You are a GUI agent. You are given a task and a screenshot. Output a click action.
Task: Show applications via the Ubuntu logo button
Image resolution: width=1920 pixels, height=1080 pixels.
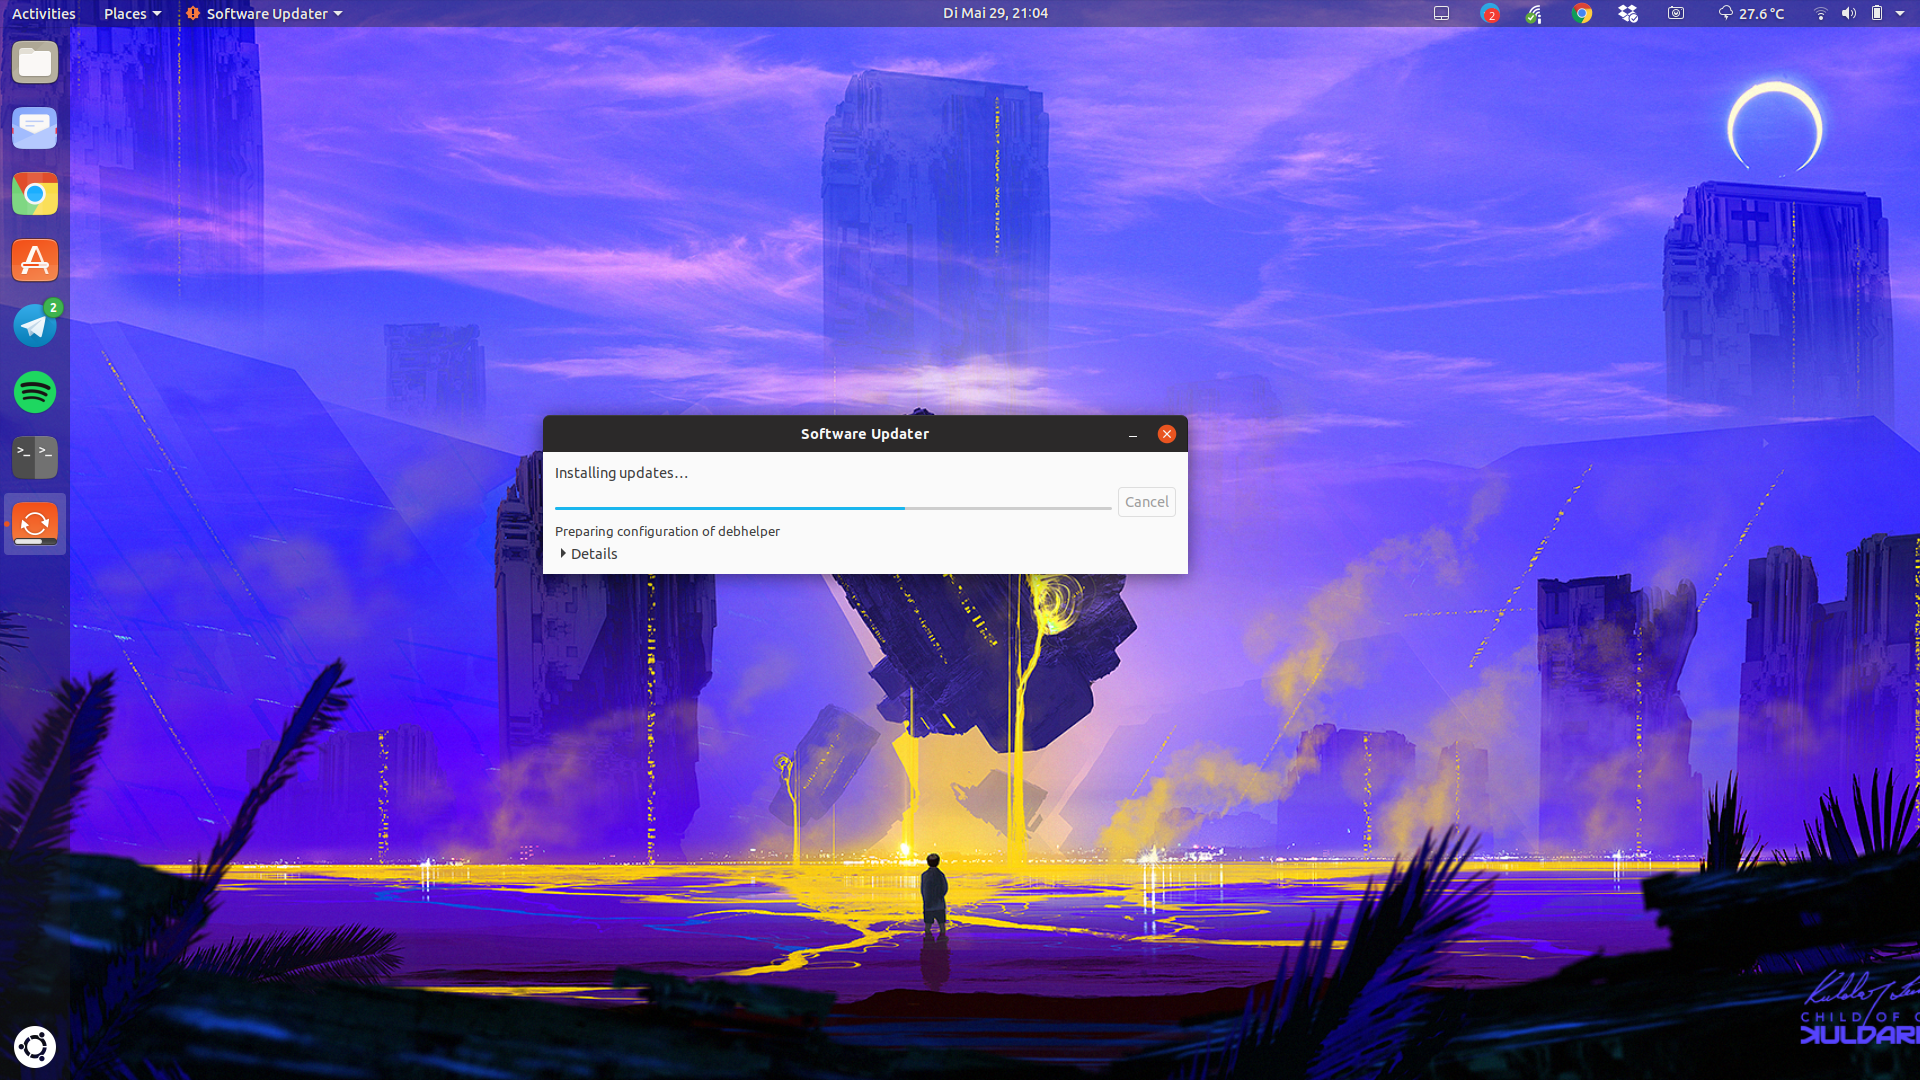35,1047
